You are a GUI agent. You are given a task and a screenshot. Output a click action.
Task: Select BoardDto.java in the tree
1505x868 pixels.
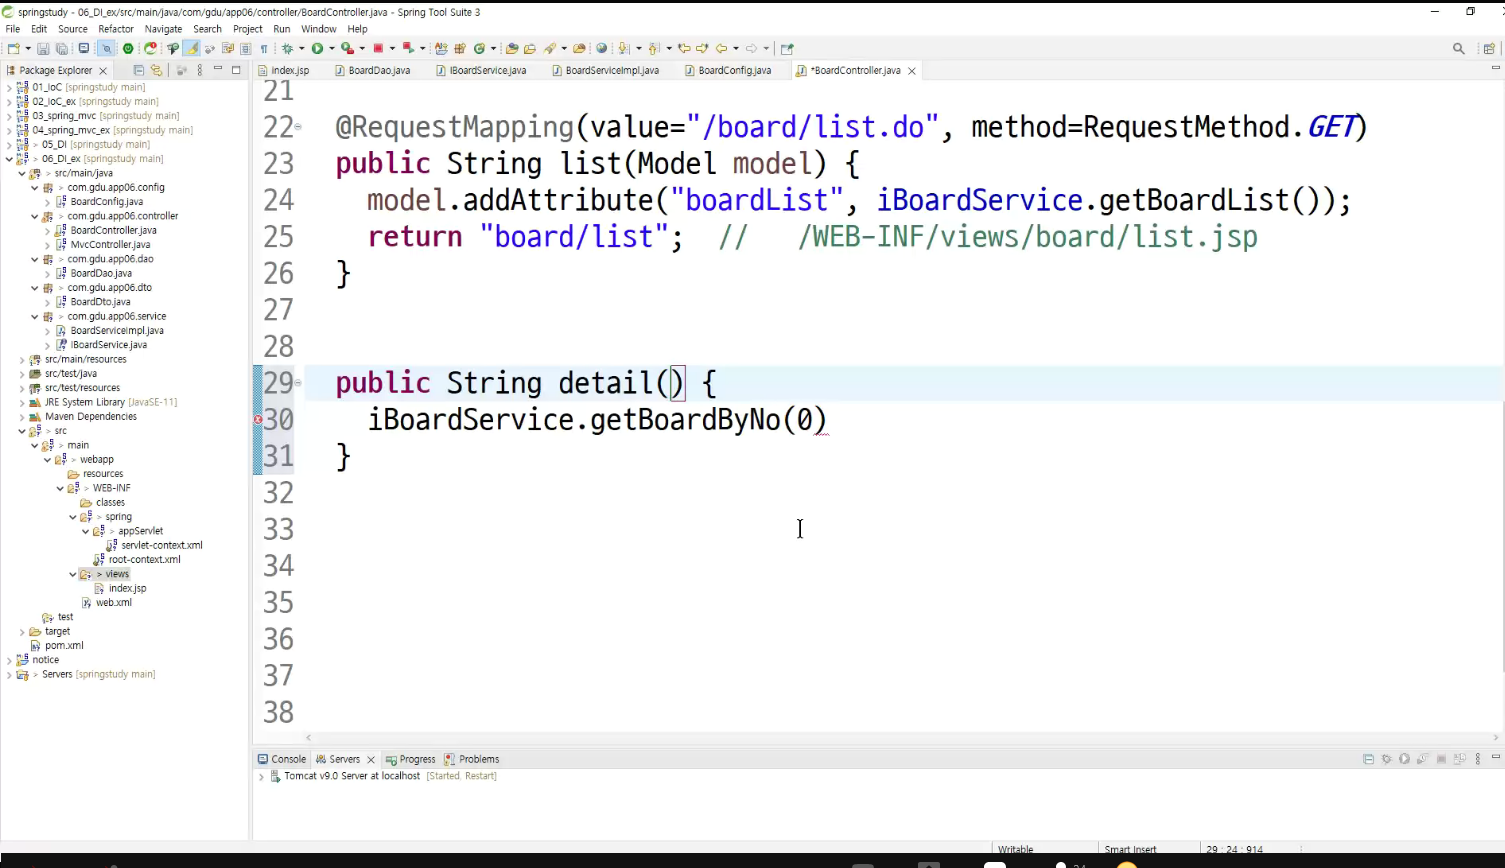coord(100,301)
